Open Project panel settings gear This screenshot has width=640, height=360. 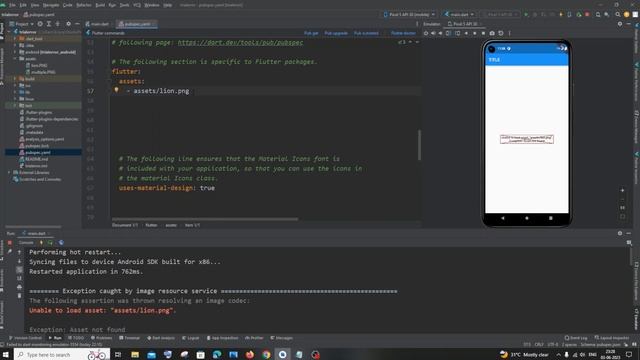coord(69,24)
